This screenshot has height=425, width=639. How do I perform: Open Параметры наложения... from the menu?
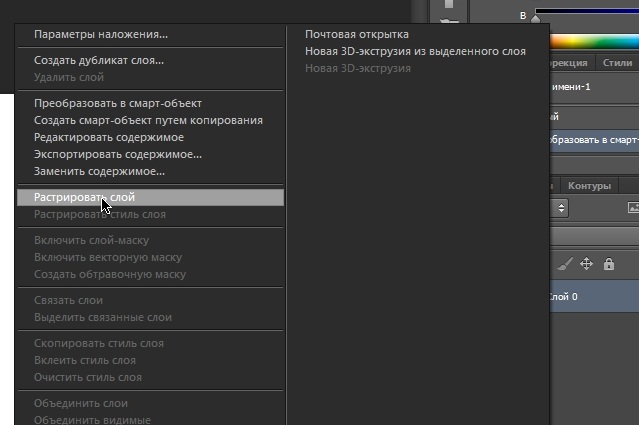101,34
